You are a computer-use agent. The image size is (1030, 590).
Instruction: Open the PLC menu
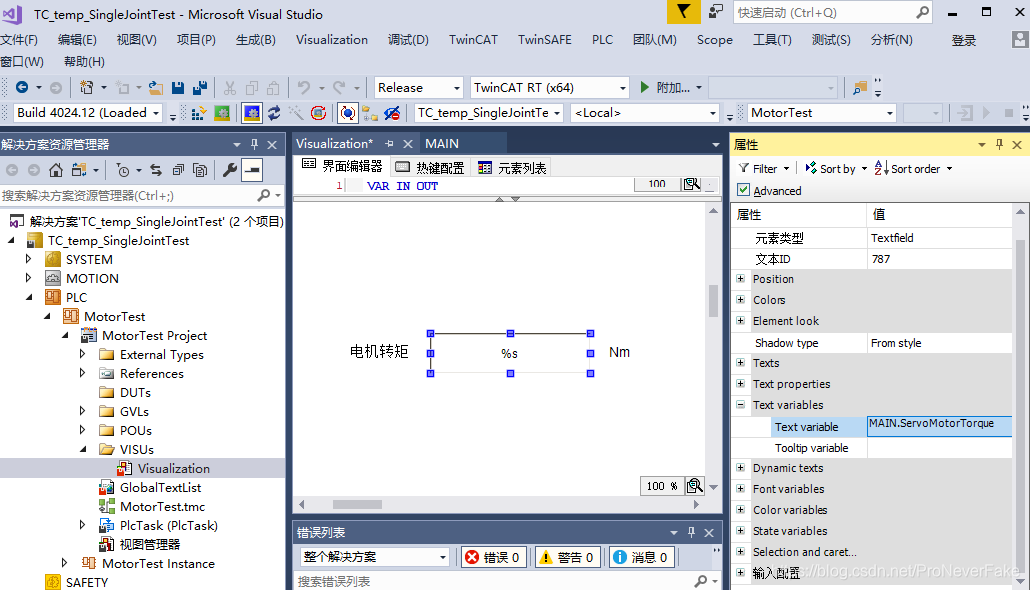[x=602, y=39]
